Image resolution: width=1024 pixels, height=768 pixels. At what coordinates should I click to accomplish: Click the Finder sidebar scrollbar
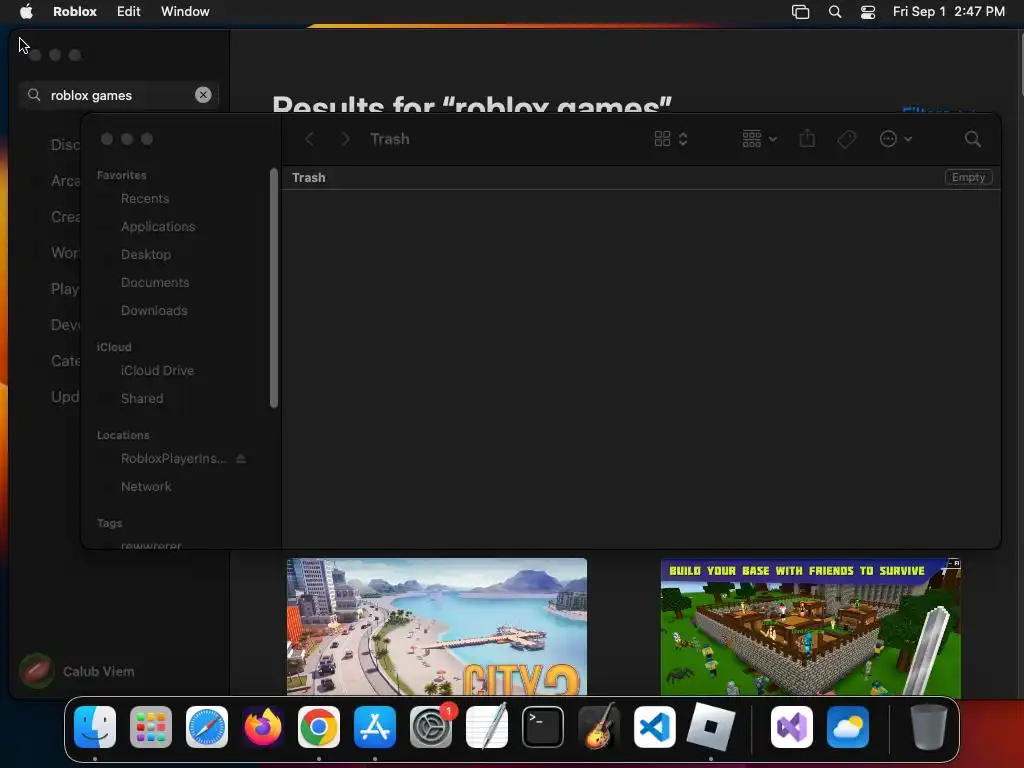pyautogui.click(x=274, y=288)
